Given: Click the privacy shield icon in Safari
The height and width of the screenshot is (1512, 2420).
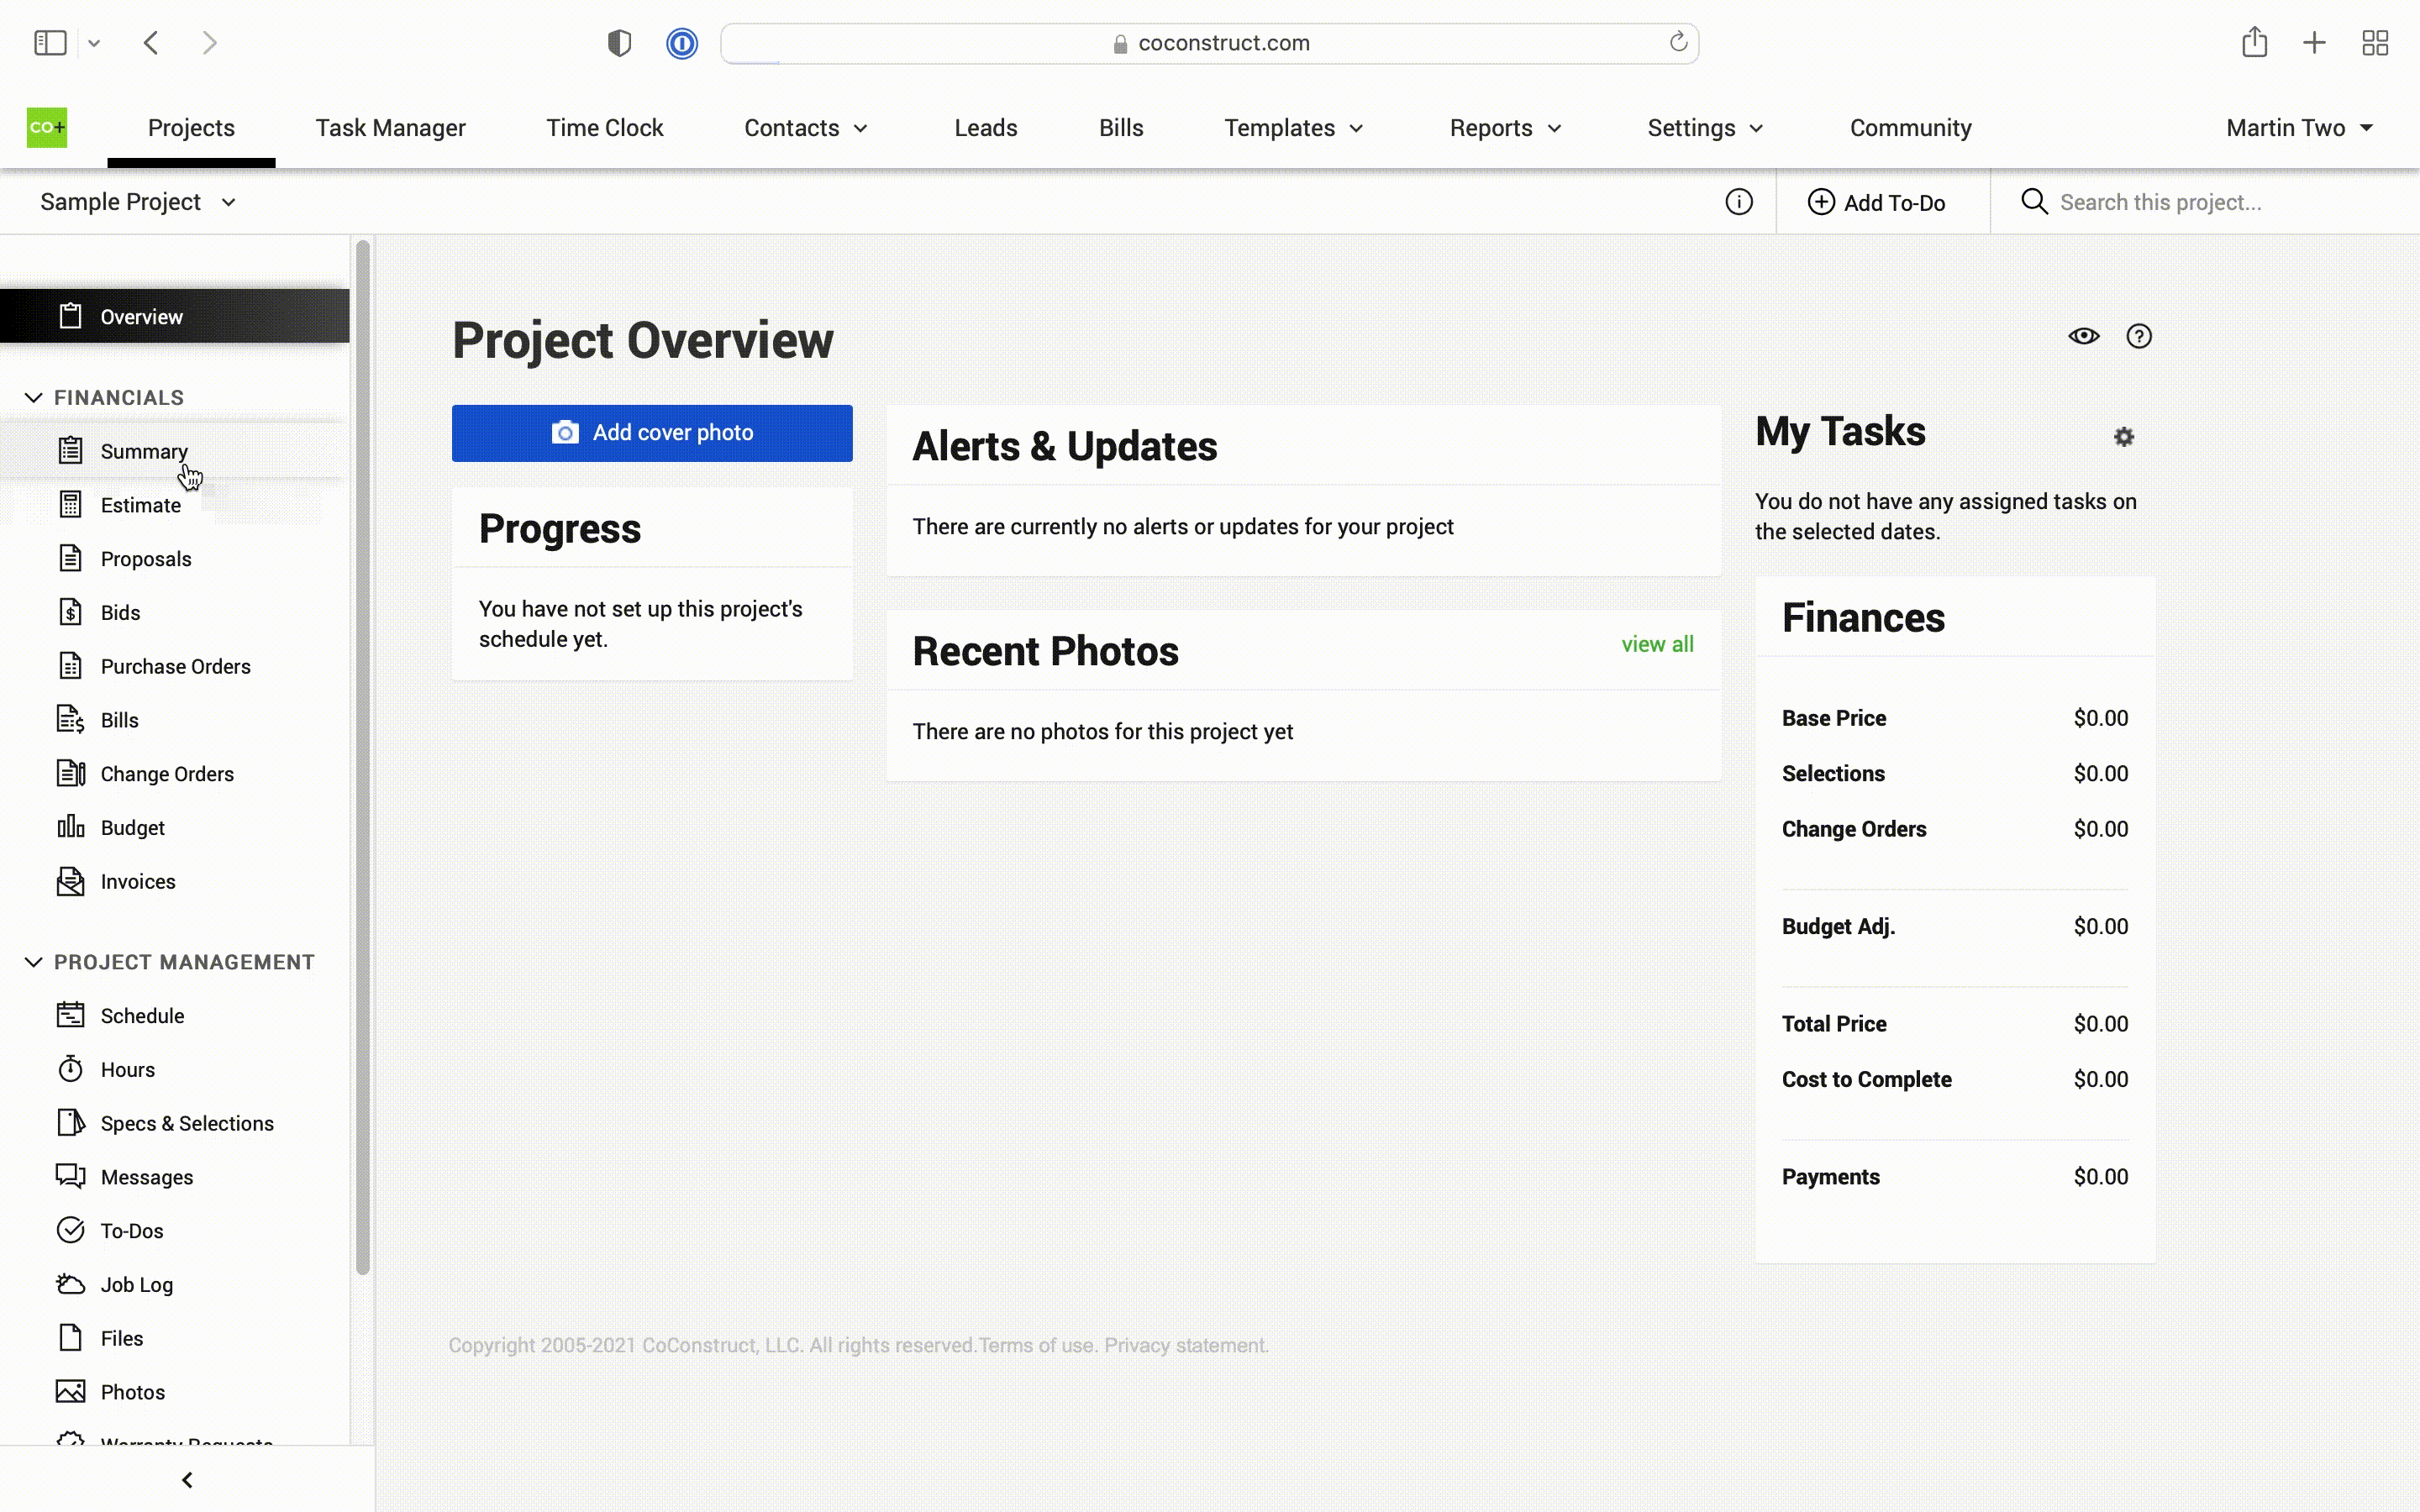Looking at the screenshot, I should [x=619, y=43].
